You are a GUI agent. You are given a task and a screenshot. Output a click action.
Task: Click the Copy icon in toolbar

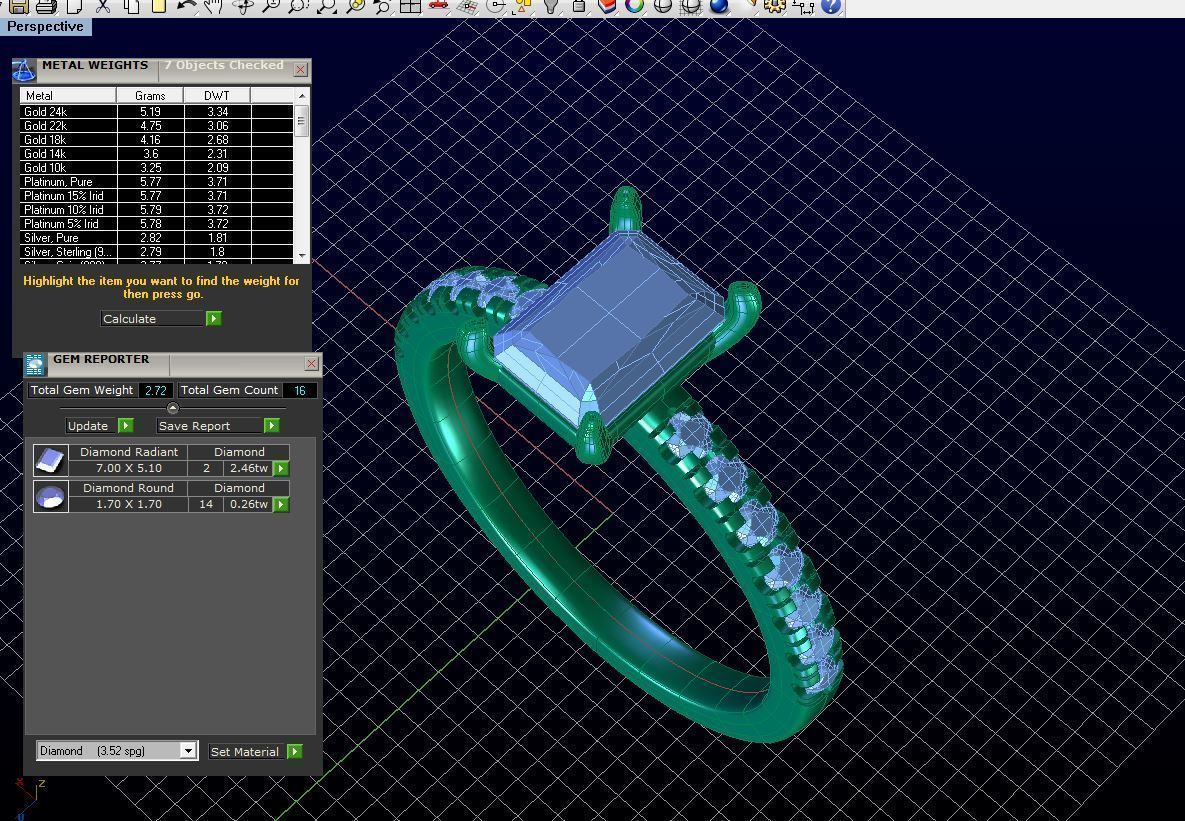tap(131, 6)
